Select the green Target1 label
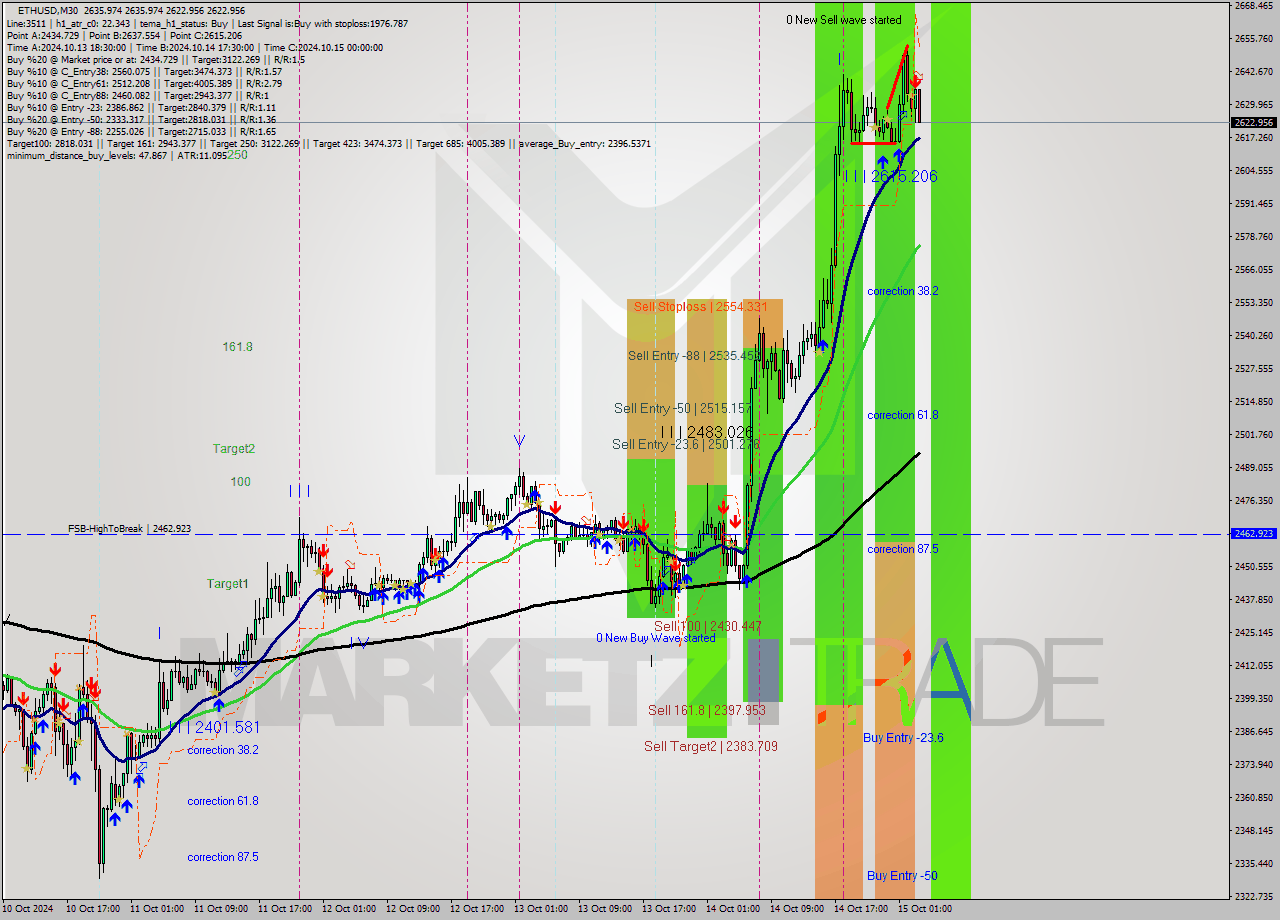 (228, 583)
